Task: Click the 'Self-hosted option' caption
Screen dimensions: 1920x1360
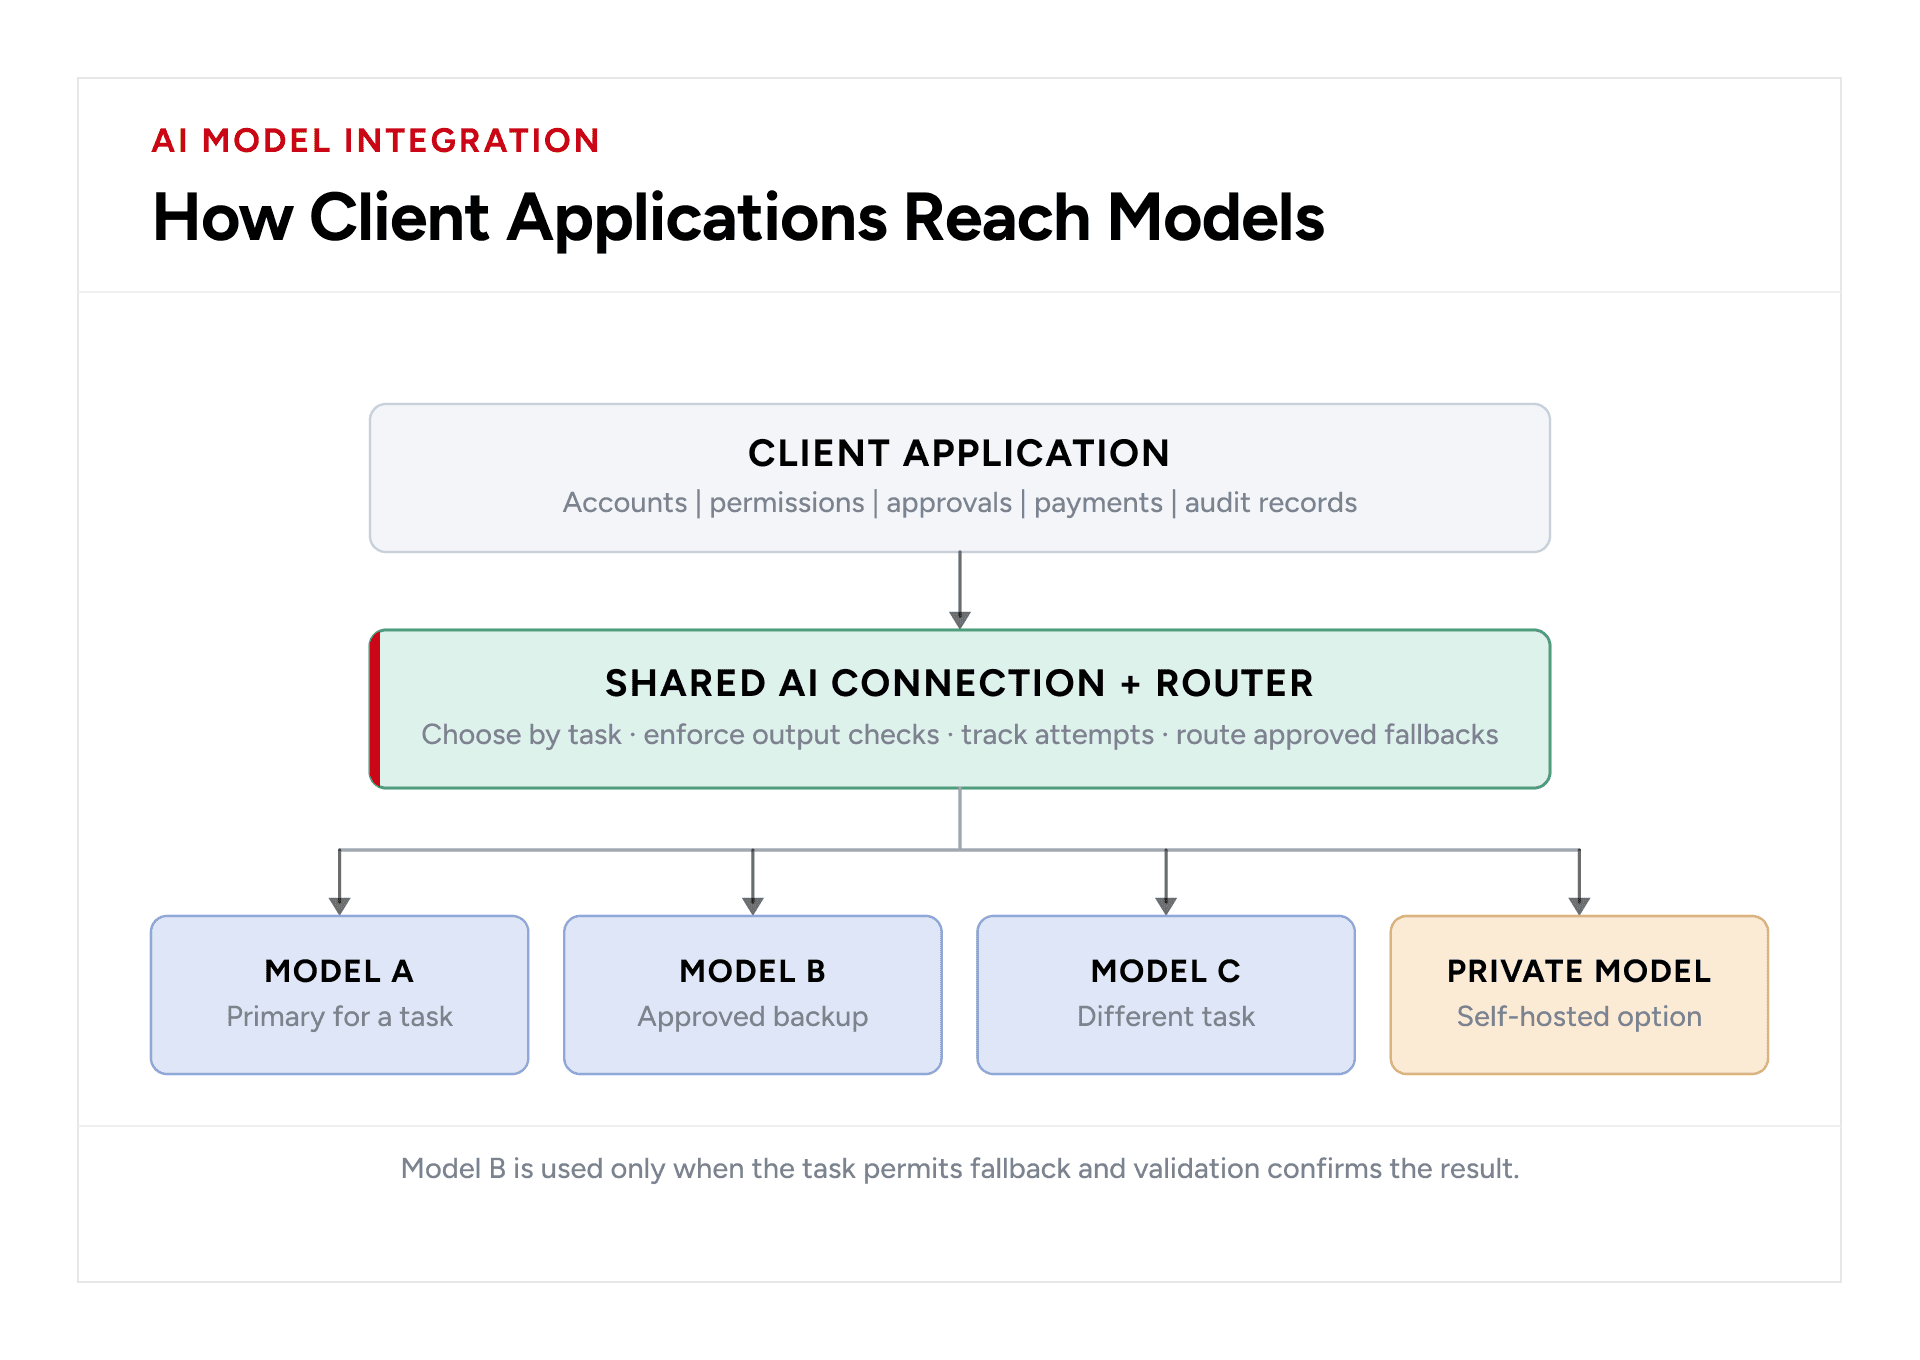Action: [x=1579, y=1017]
